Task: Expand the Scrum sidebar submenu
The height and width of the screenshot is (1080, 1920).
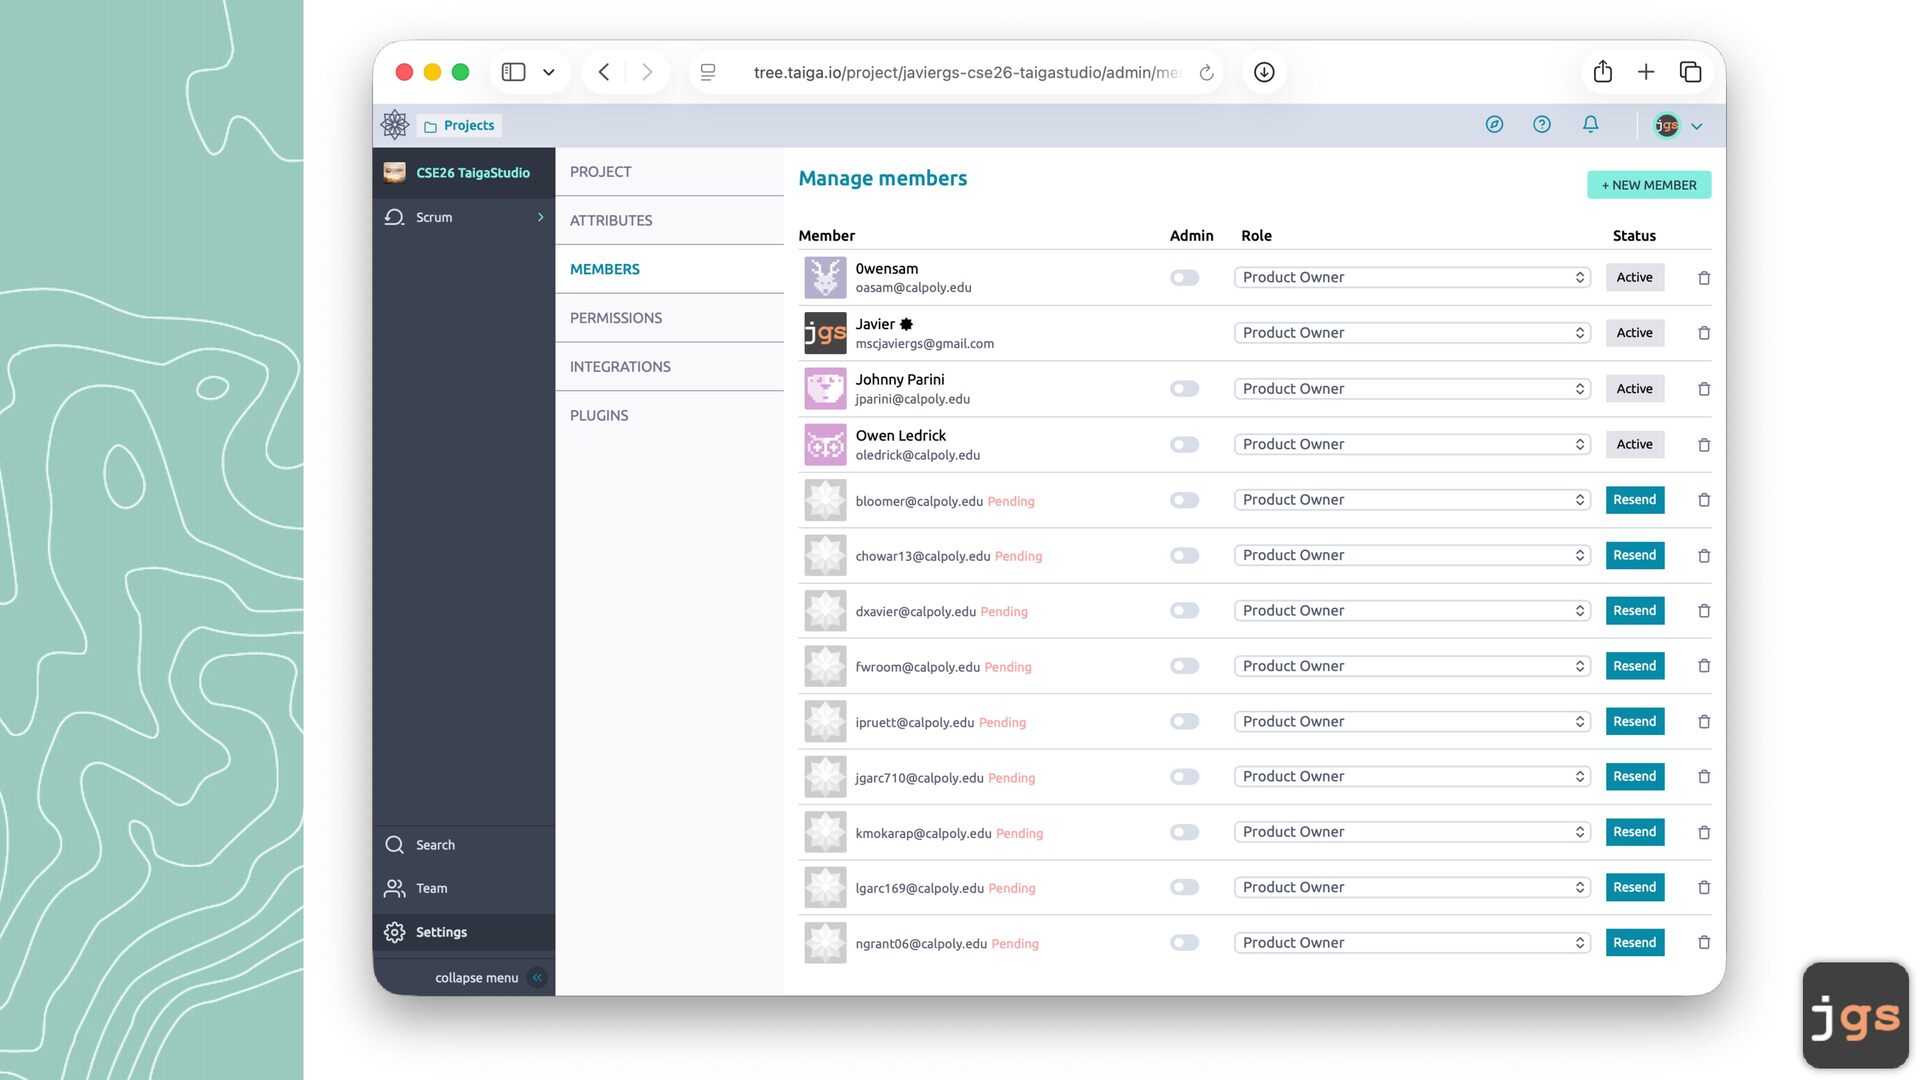Action: 540,217
